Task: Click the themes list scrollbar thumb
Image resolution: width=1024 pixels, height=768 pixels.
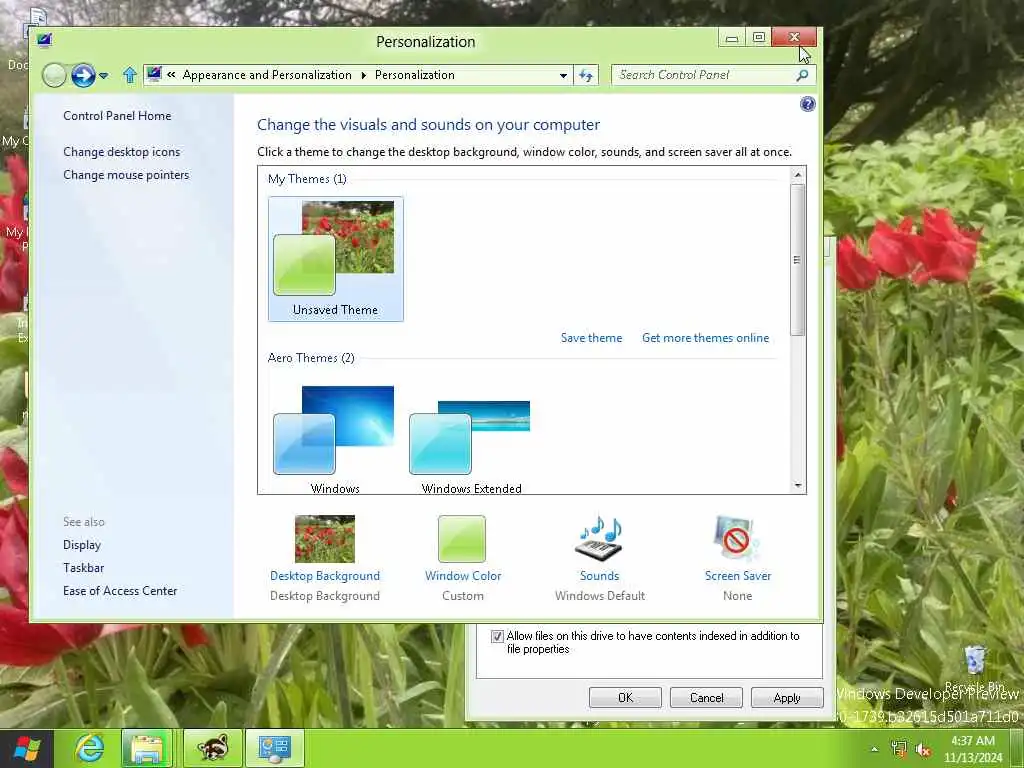Action: click(797, 260)
